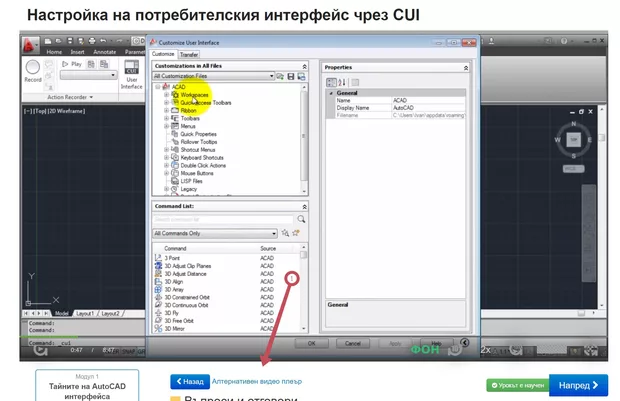Switch to the Customize tab
The width and height of the screenshot is (620, 401).
[163, 54]
